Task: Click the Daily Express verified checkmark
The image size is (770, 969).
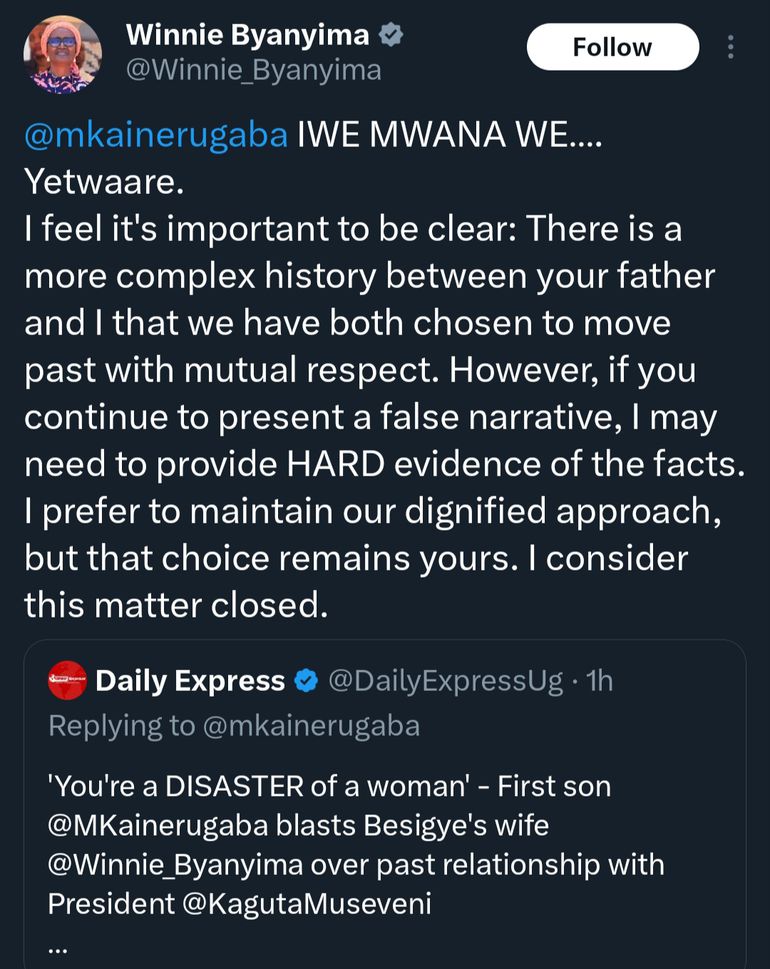Action: point(307,681)
